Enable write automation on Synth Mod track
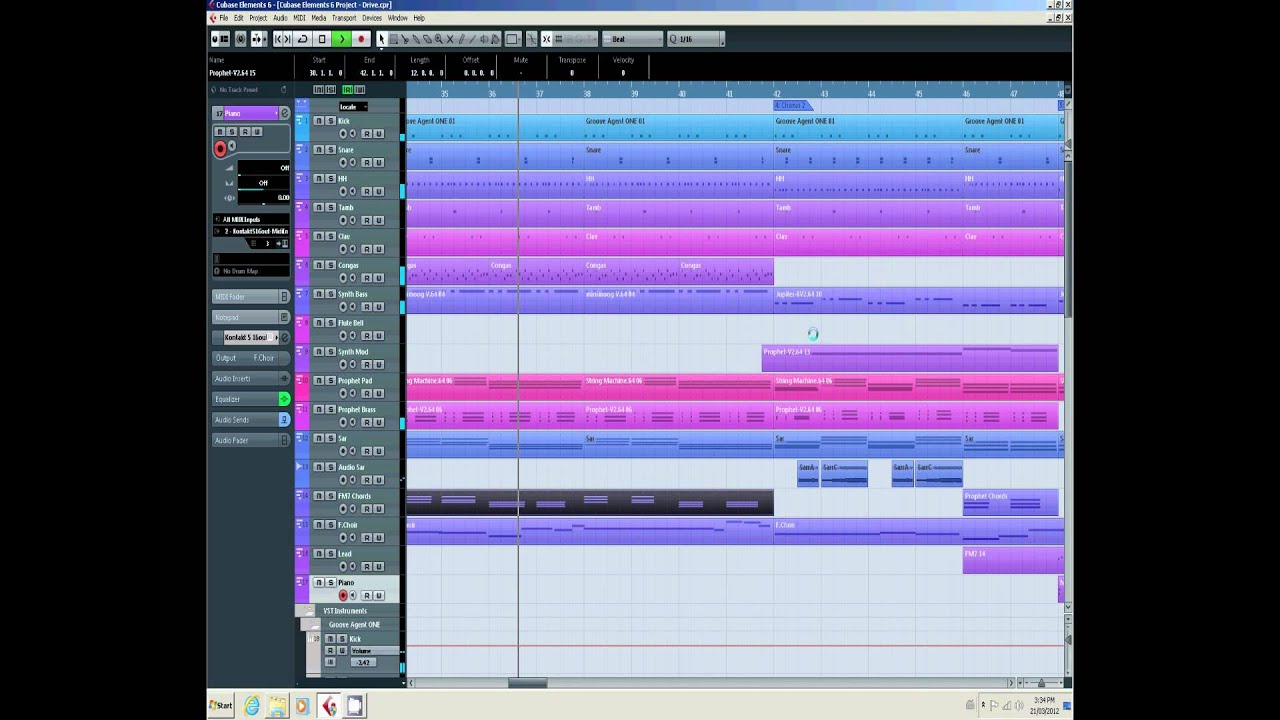This screenshot has width=1280, height=720. (378, 365)
